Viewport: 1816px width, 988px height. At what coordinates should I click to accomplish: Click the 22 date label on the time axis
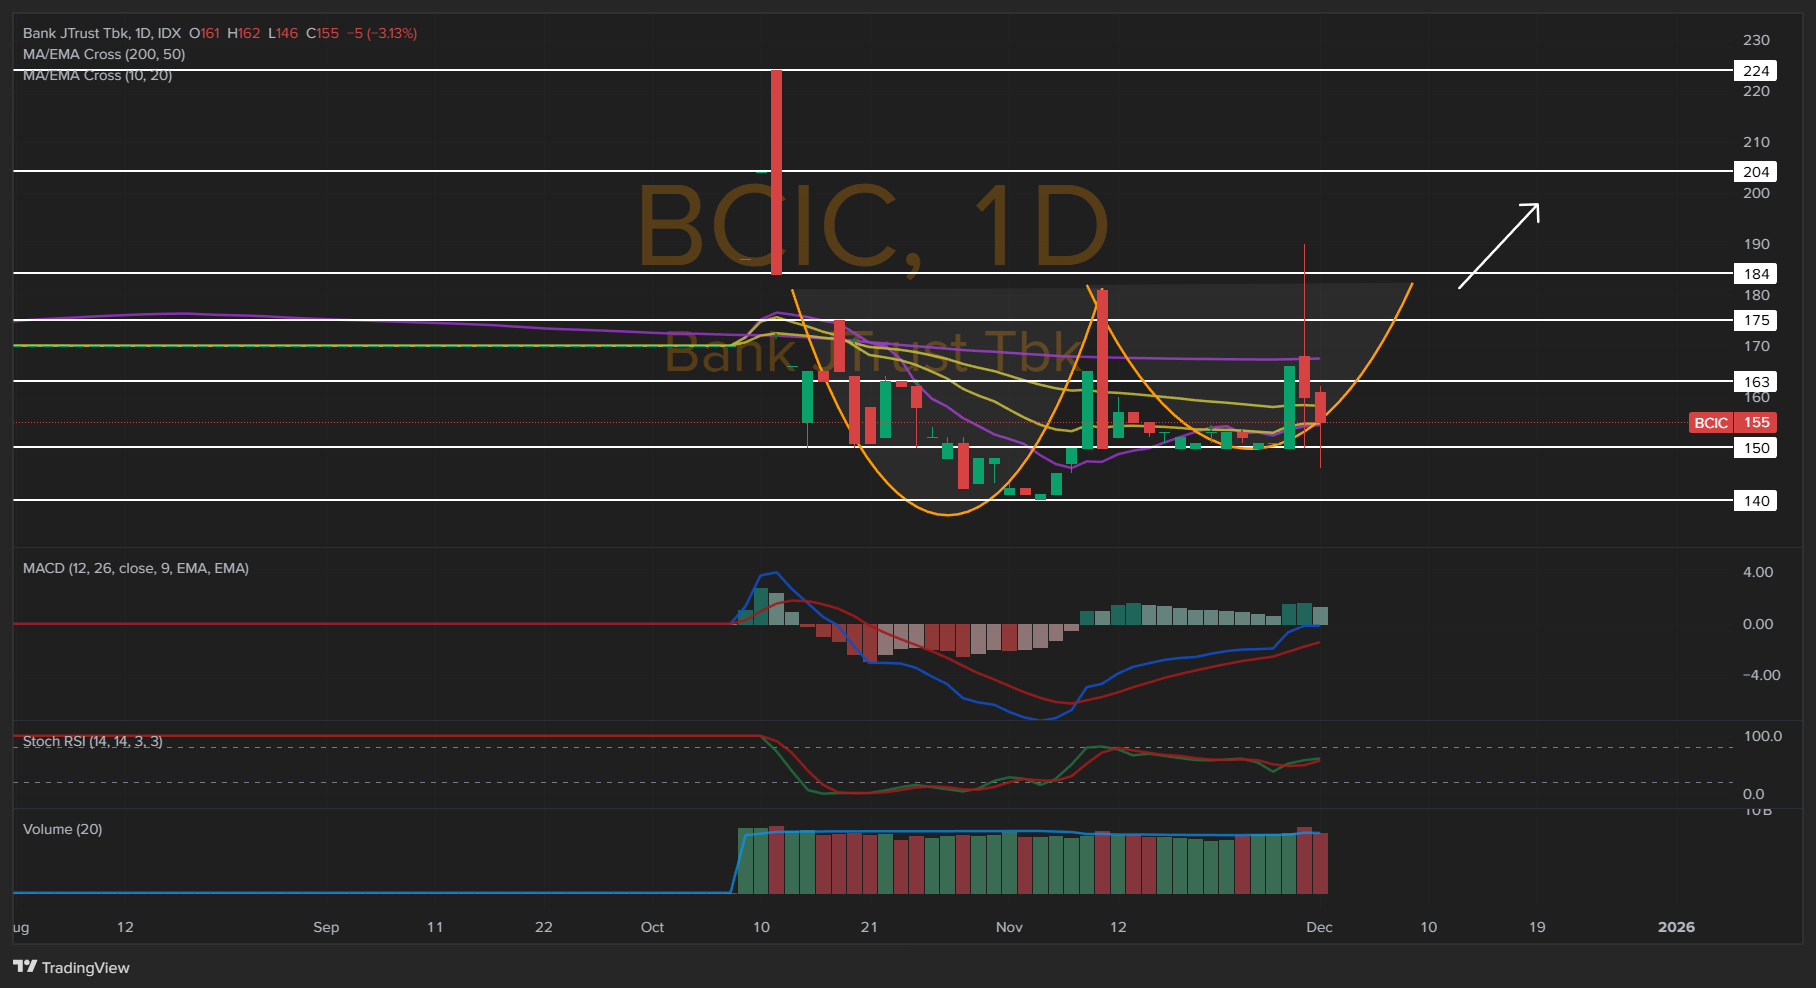point(544,927)
